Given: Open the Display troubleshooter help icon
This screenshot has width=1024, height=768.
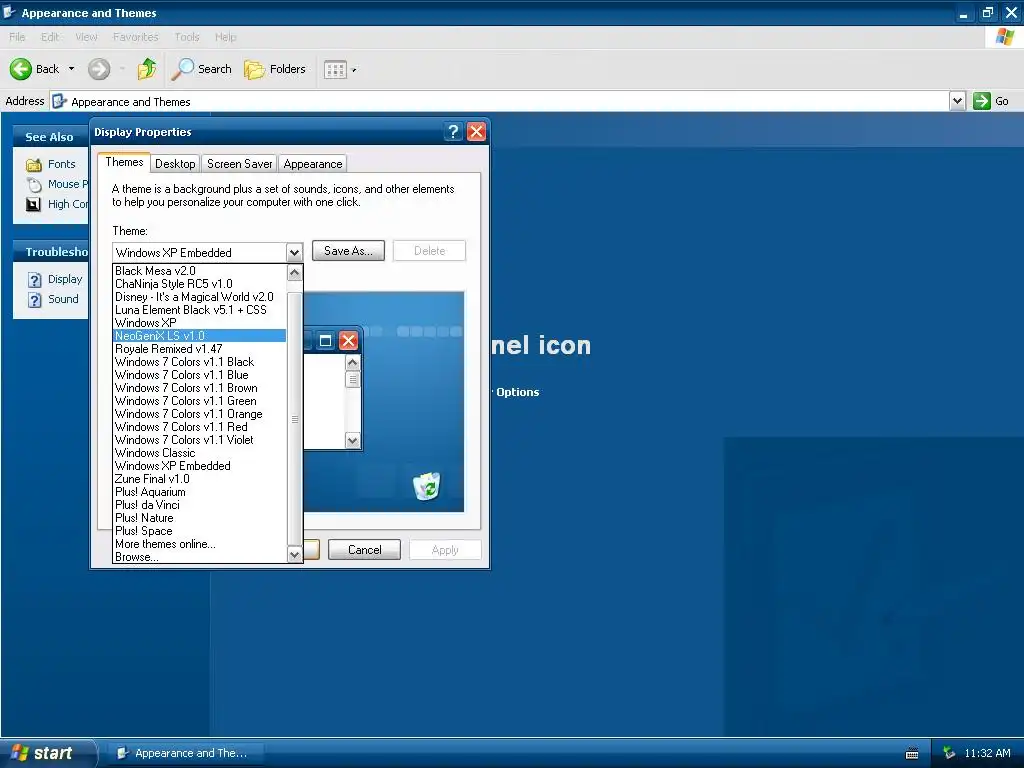Looking at the screenshot, I should (35, 280).
